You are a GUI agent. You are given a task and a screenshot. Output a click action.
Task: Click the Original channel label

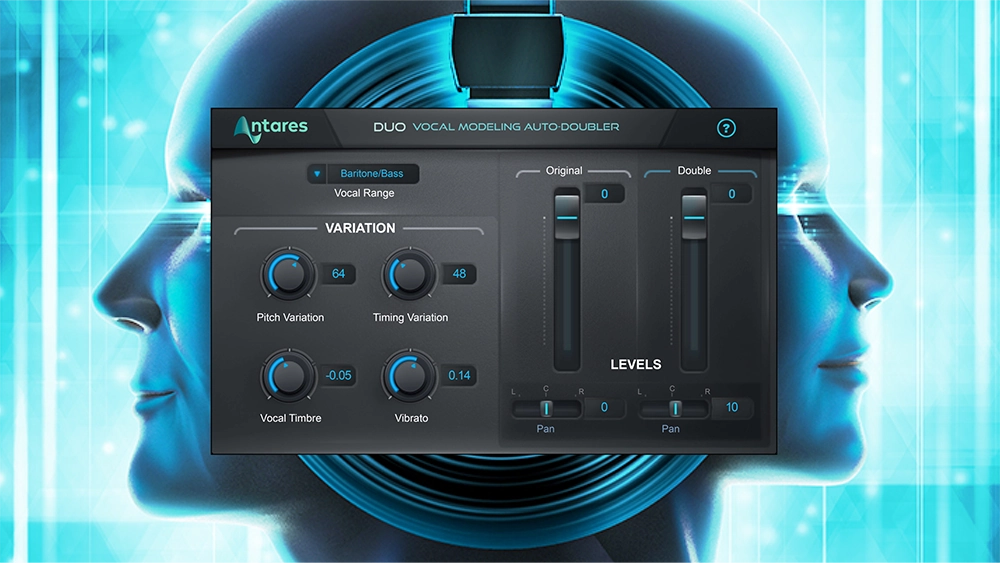[x=564, y=171]
